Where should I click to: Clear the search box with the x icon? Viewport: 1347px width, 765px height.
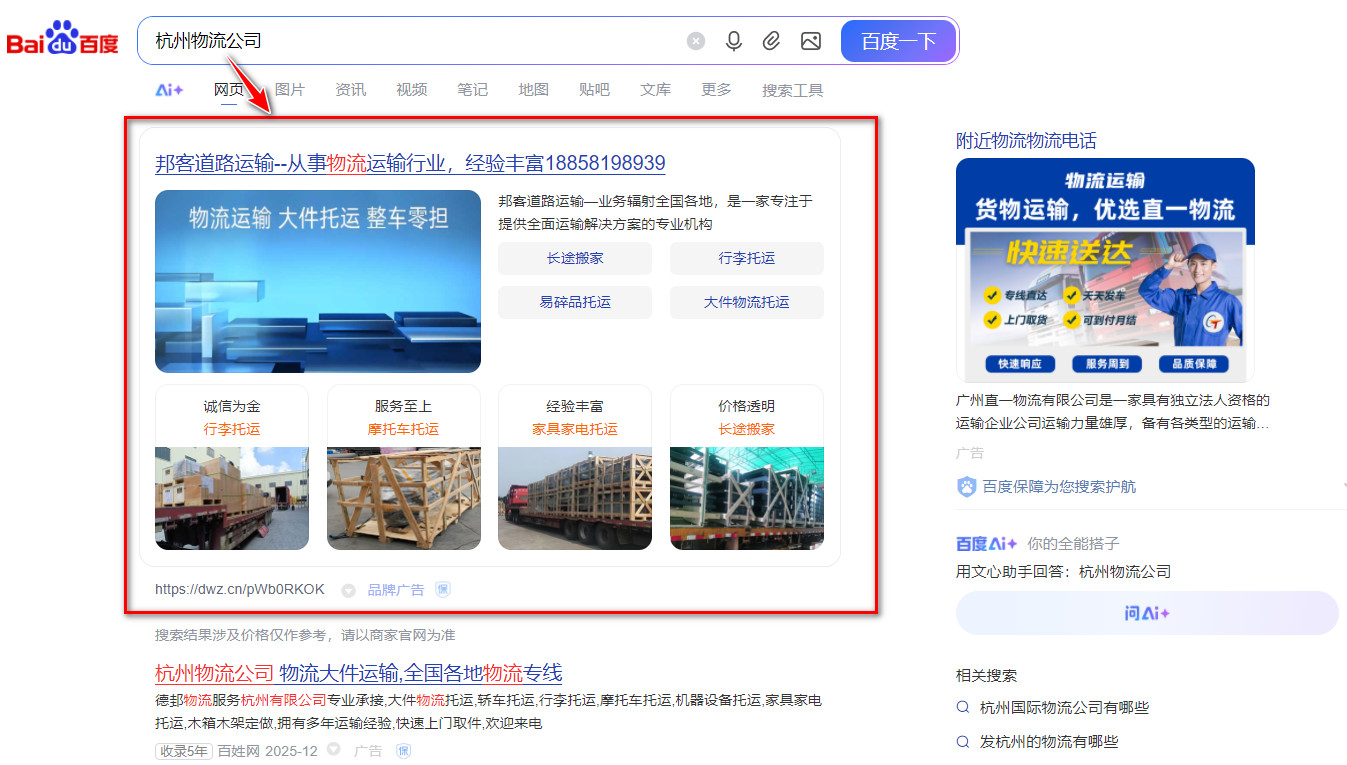[x=695, y=40]
